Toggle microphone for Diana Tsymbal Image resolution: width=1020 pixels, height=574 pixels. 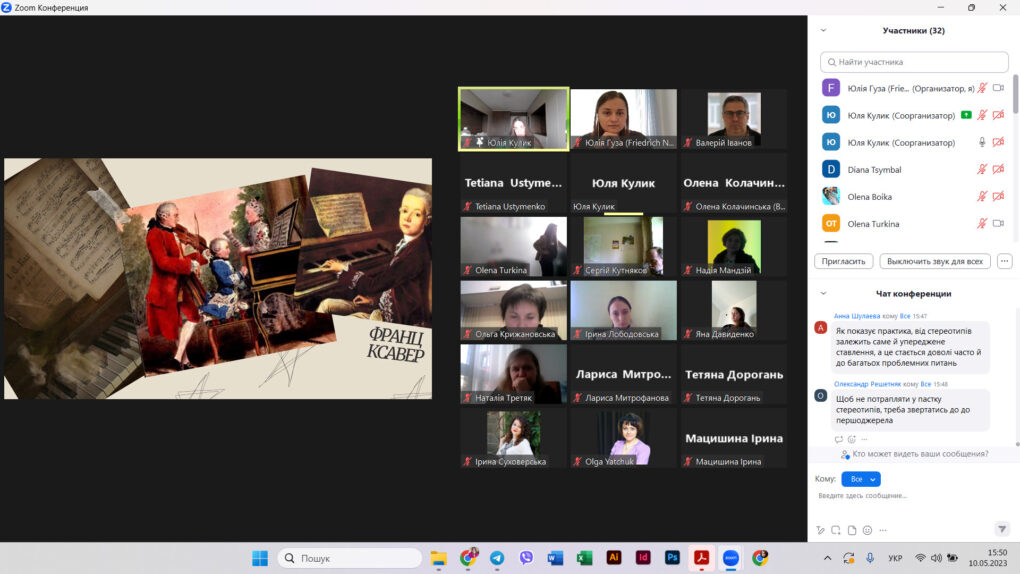click(982, 169)
